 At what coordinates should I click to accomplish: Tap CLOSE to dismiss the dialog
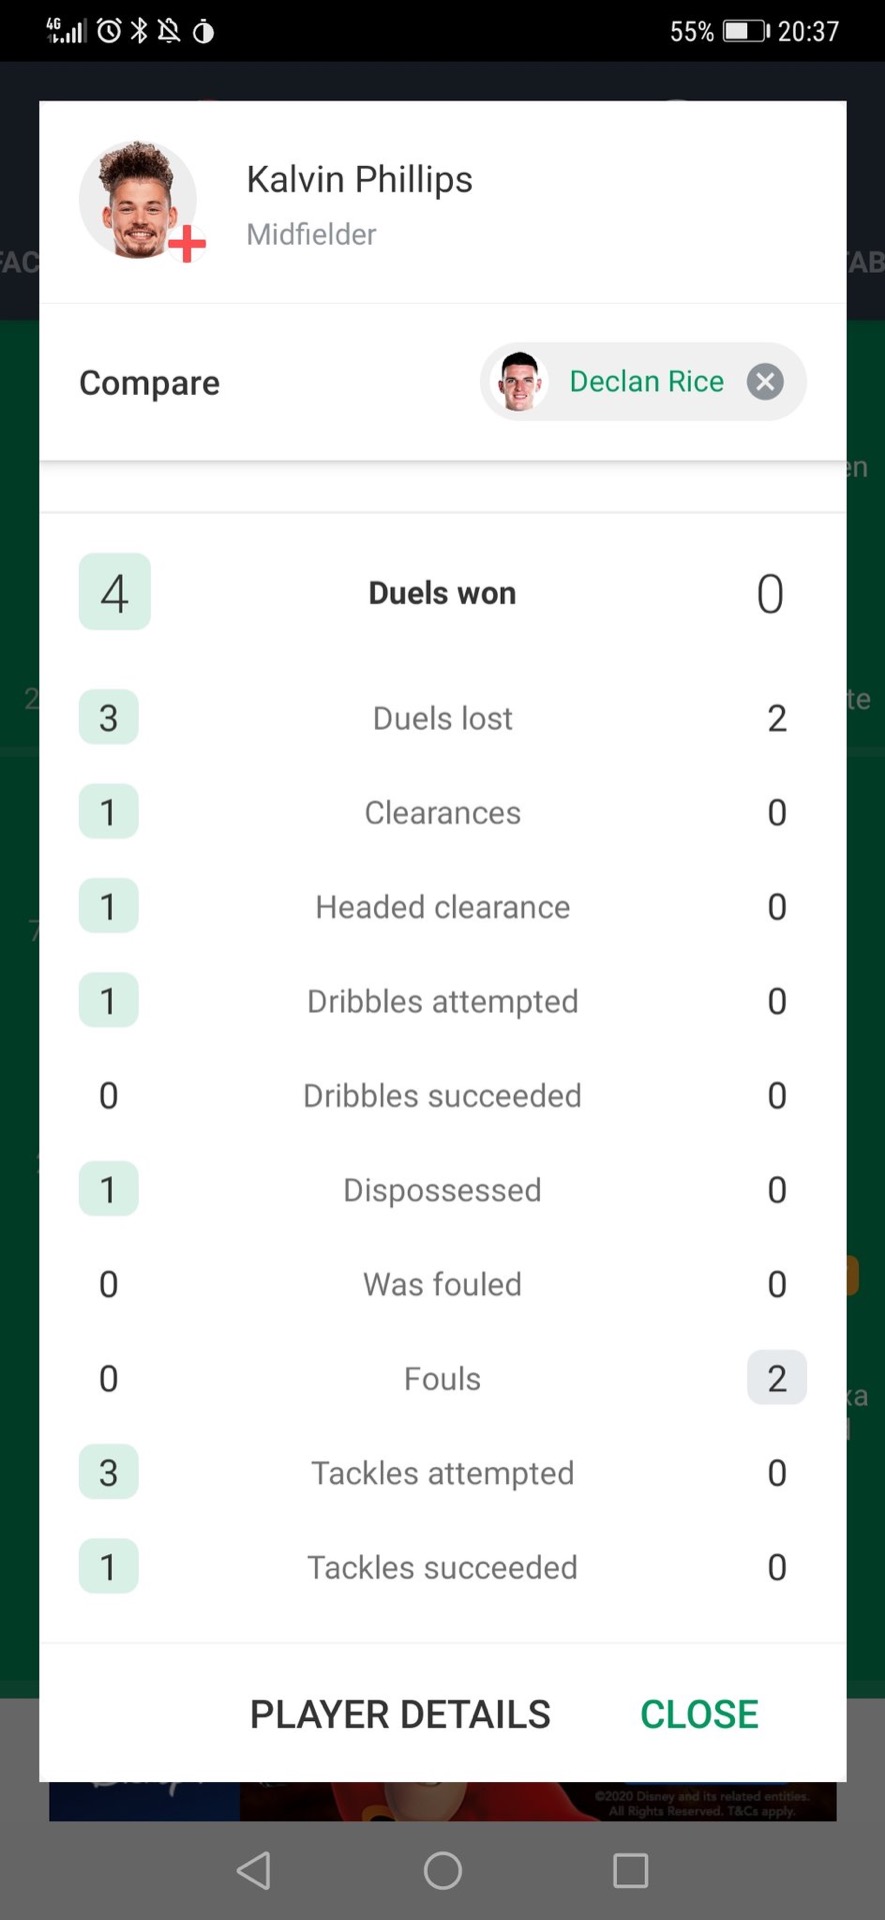click(699, 1714)
